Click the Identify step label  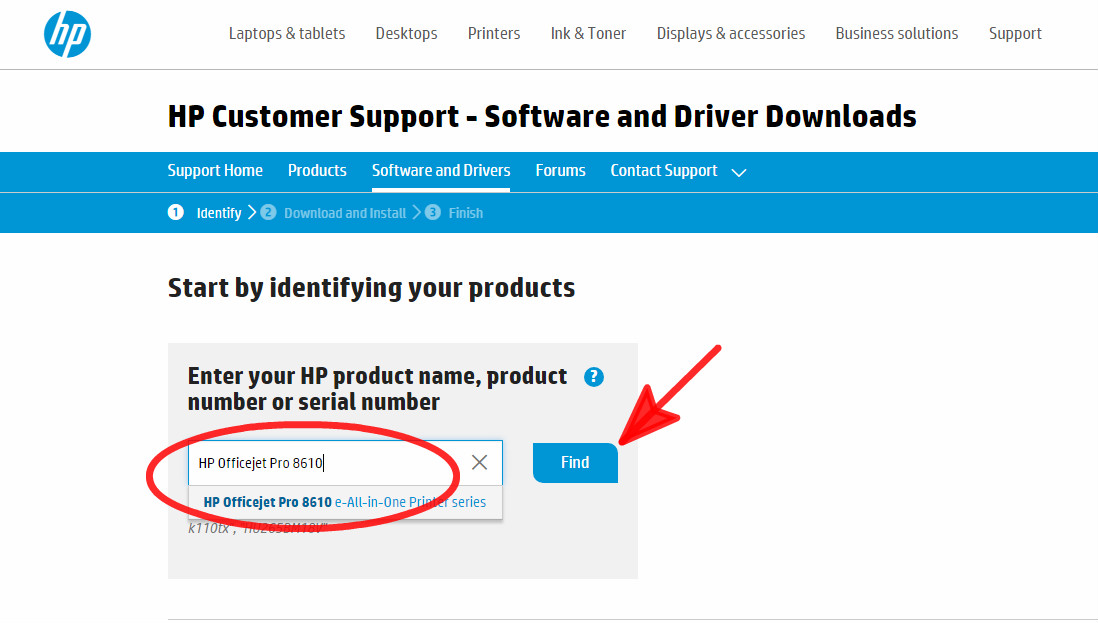(218, 213)
